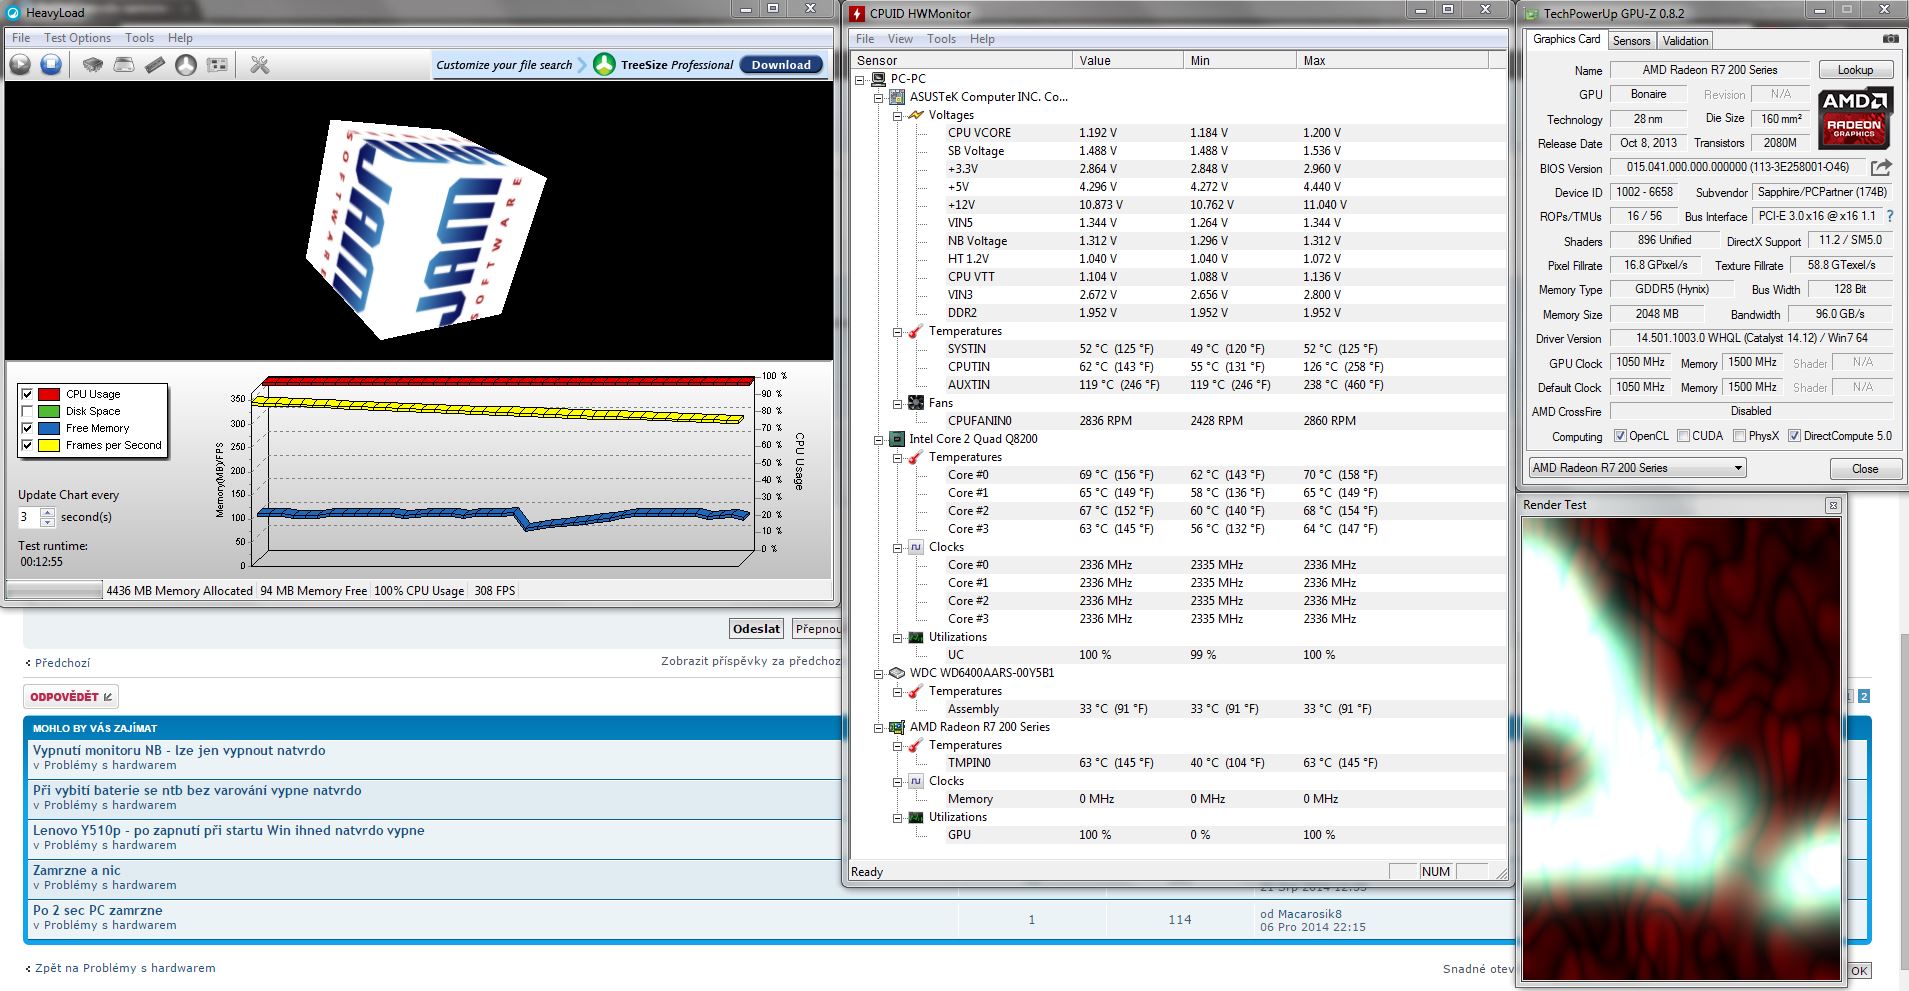Click the Intel Core 2 Quad chip icon
The height and width of the screenshot is (991, 1909).
(897, 439)
